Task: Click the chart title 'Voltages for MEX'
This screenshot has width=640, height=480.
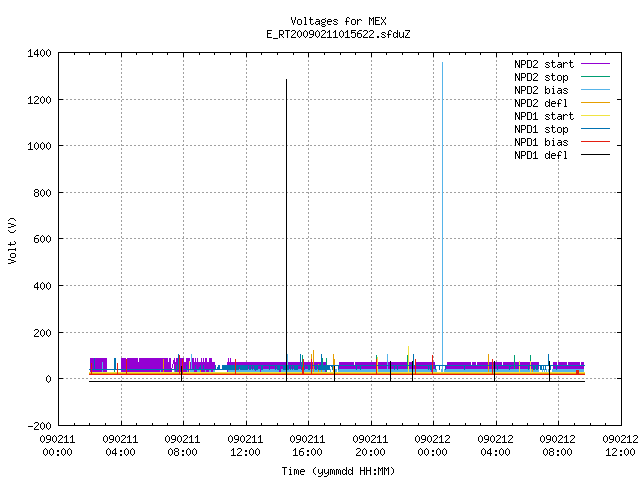Action: pyautogui.click(x=338, y=21)
